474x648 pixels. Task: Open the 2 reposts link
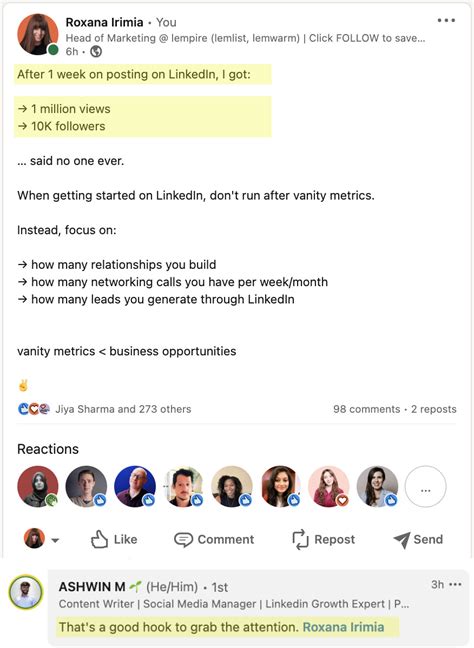[434, 409]
